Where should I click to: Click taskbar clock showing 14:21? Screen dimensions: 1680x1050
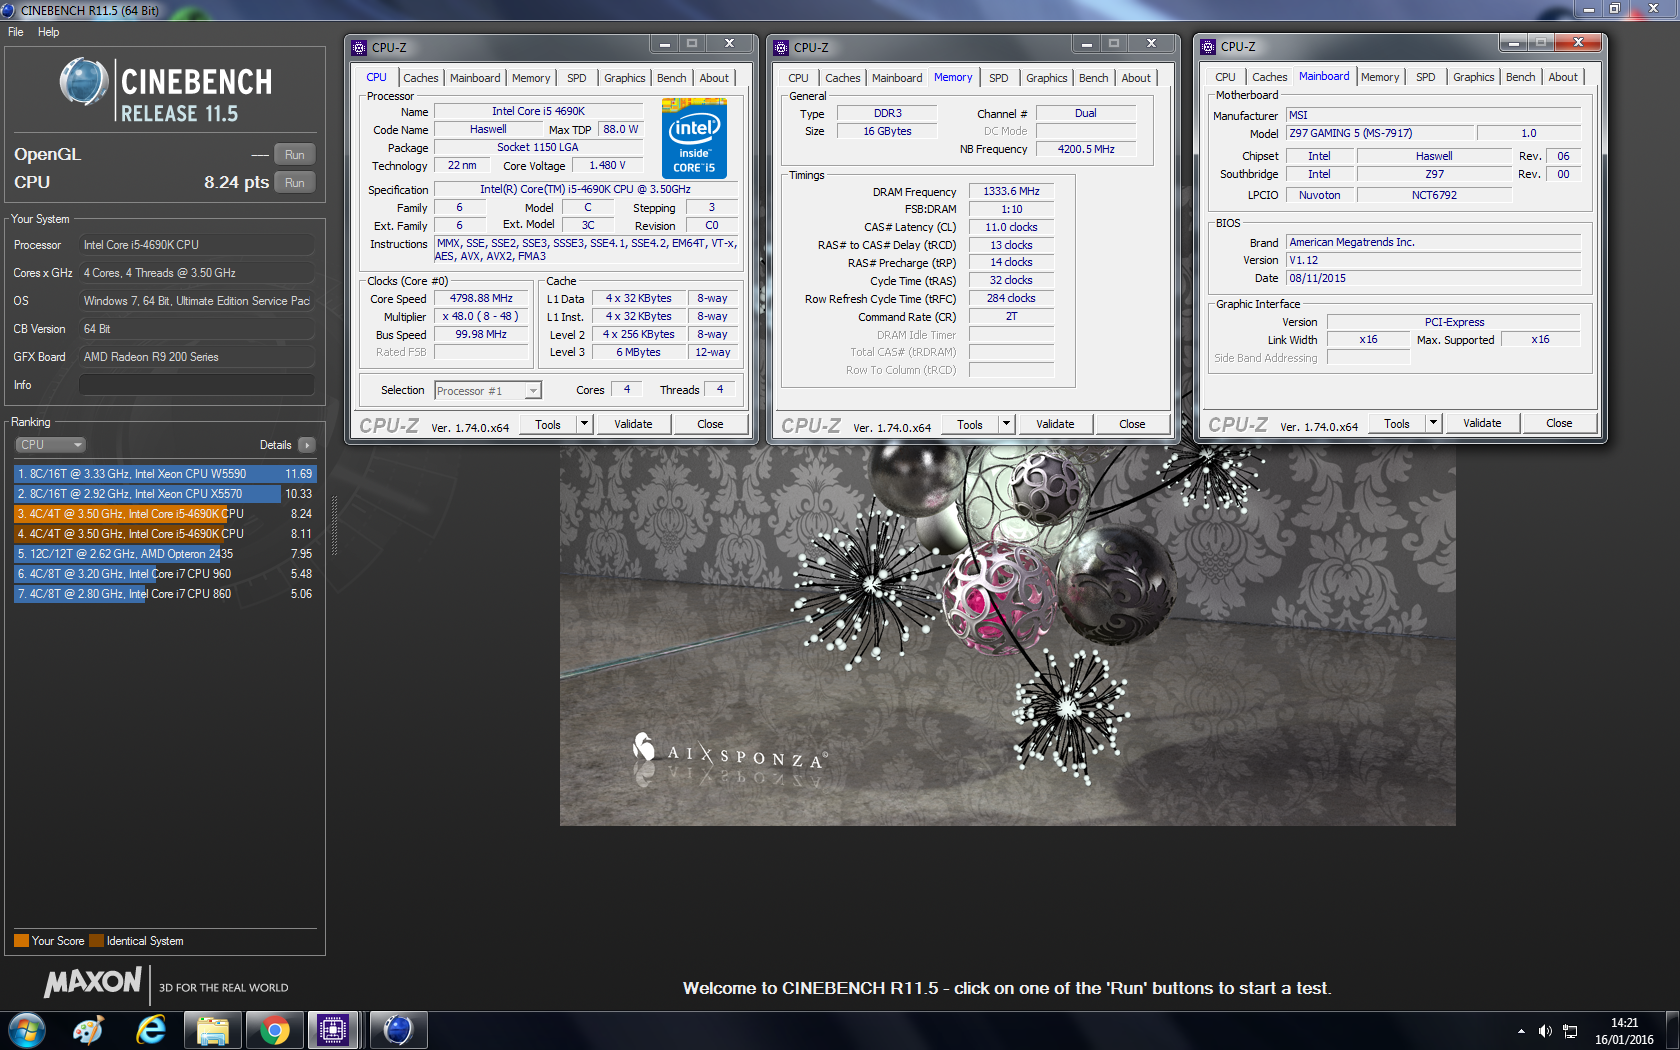pyautogui.click(x=1624, y=1031)
